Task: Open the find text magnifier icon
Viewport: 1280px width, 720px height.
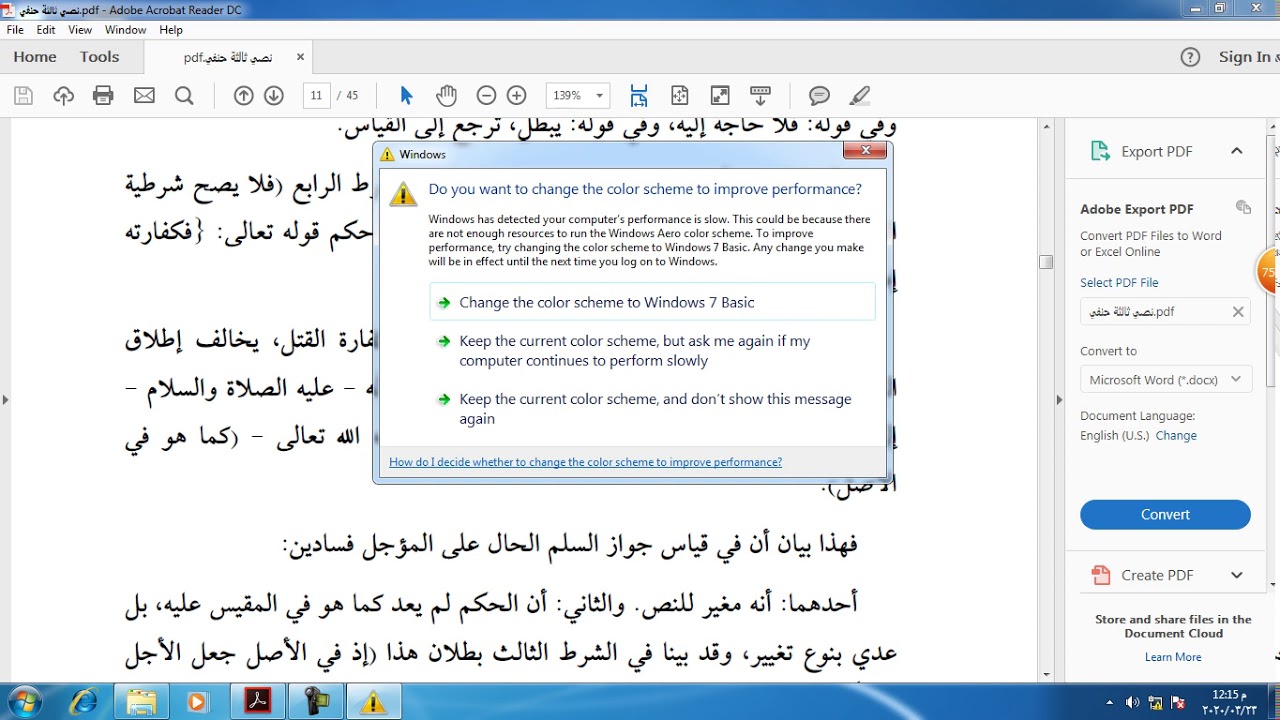Action: click(x=184, y=96)
